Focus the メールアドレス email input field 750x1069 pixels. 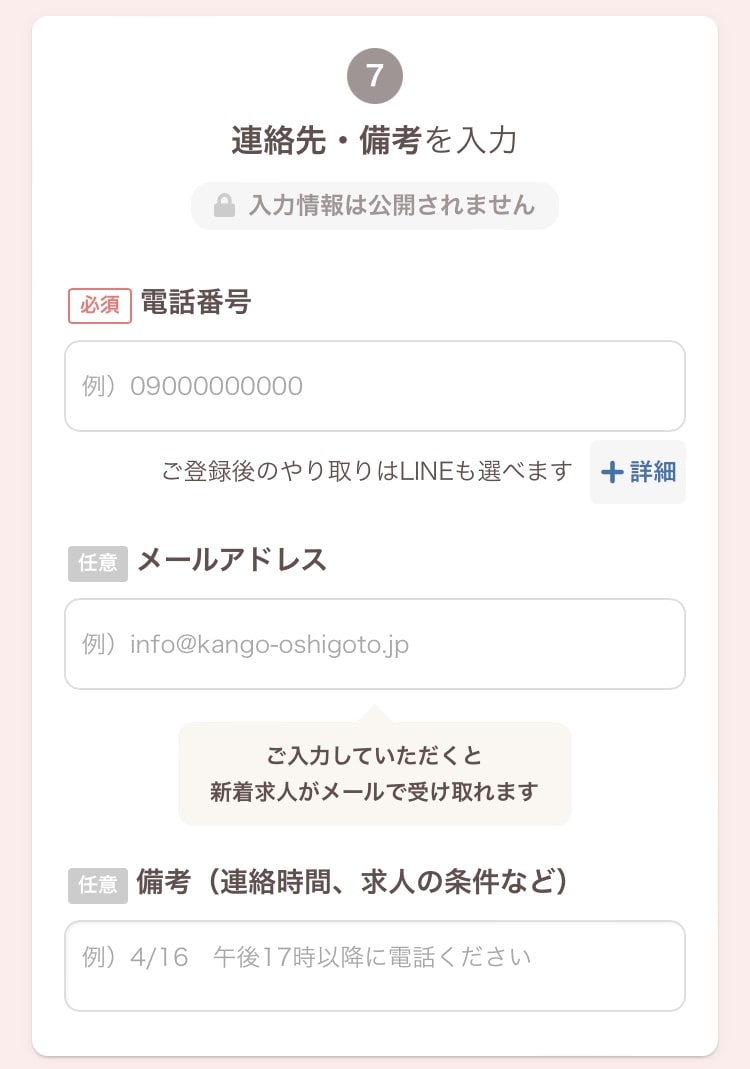pos(375,644)
